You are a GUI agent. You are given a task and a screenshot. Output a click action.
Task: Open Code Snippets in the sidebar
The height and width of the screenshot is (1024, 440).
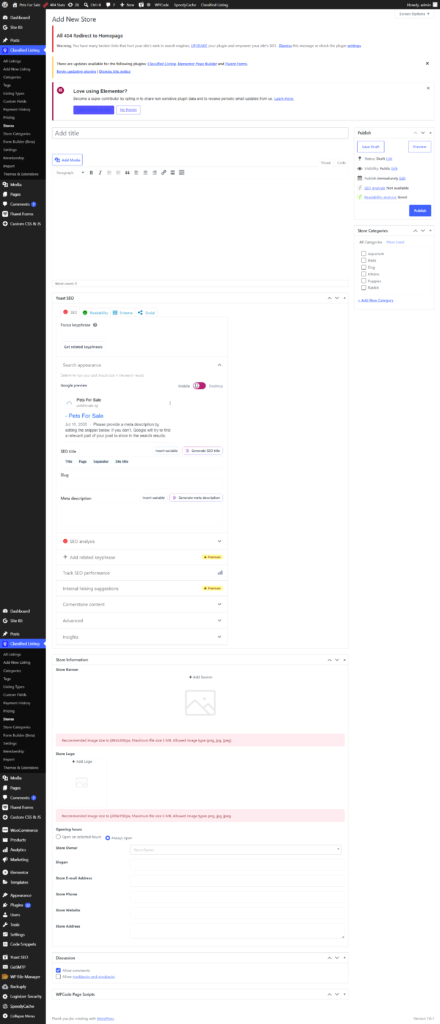(x=23, y=944)
